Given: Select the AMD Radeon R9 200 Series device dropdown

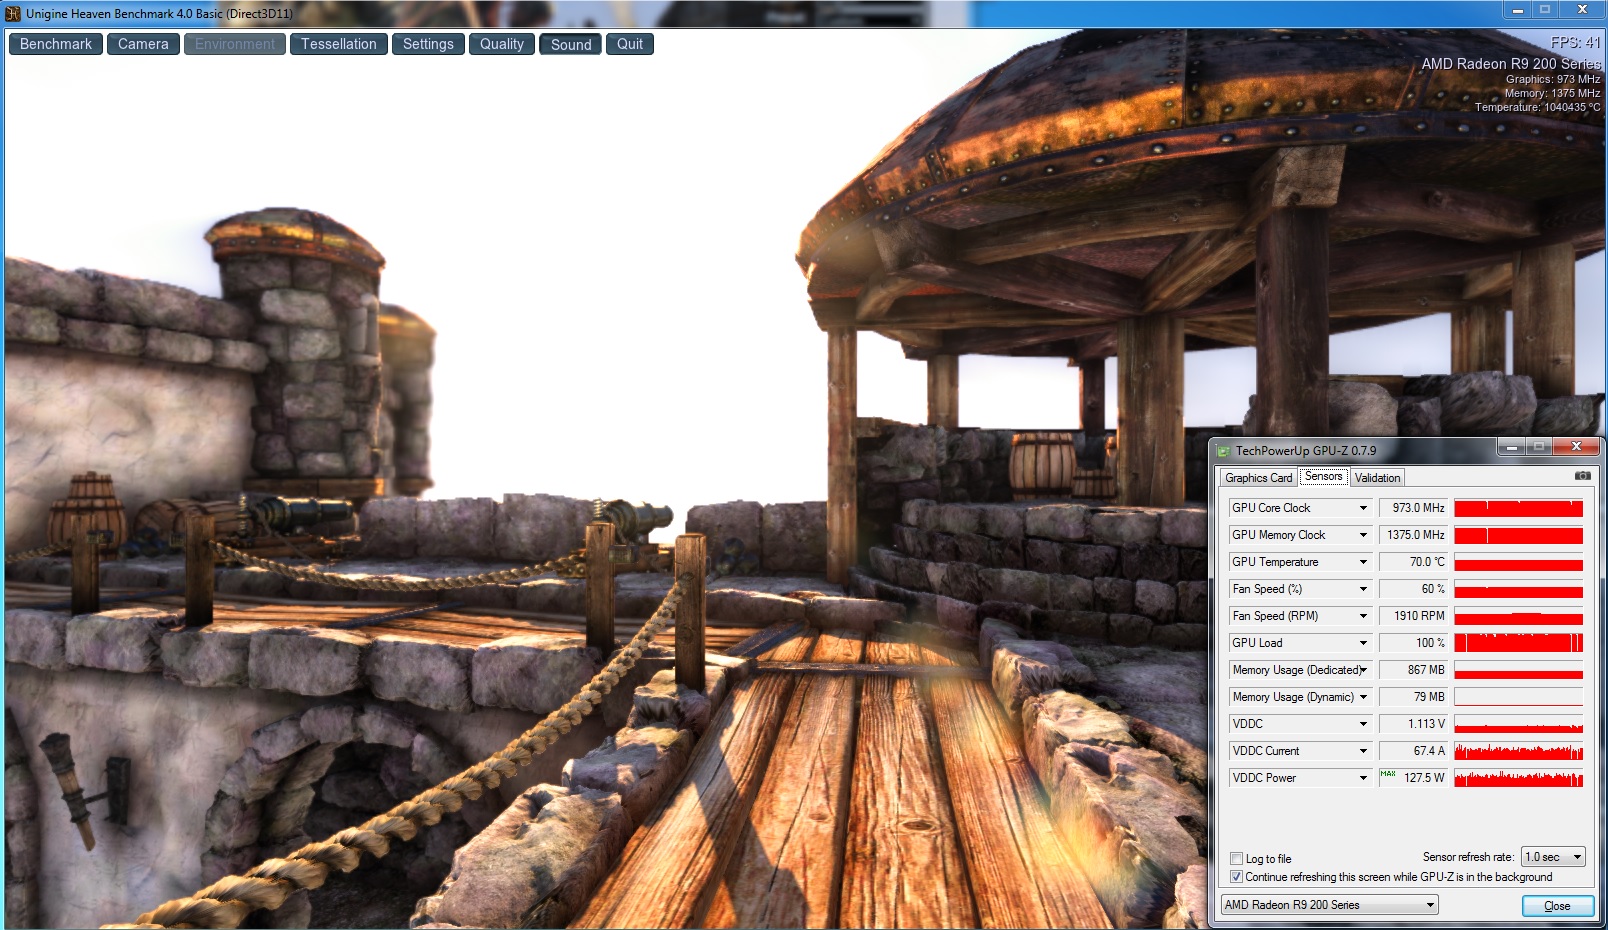Looking at the screenshot, I should tap(1330, 905).
